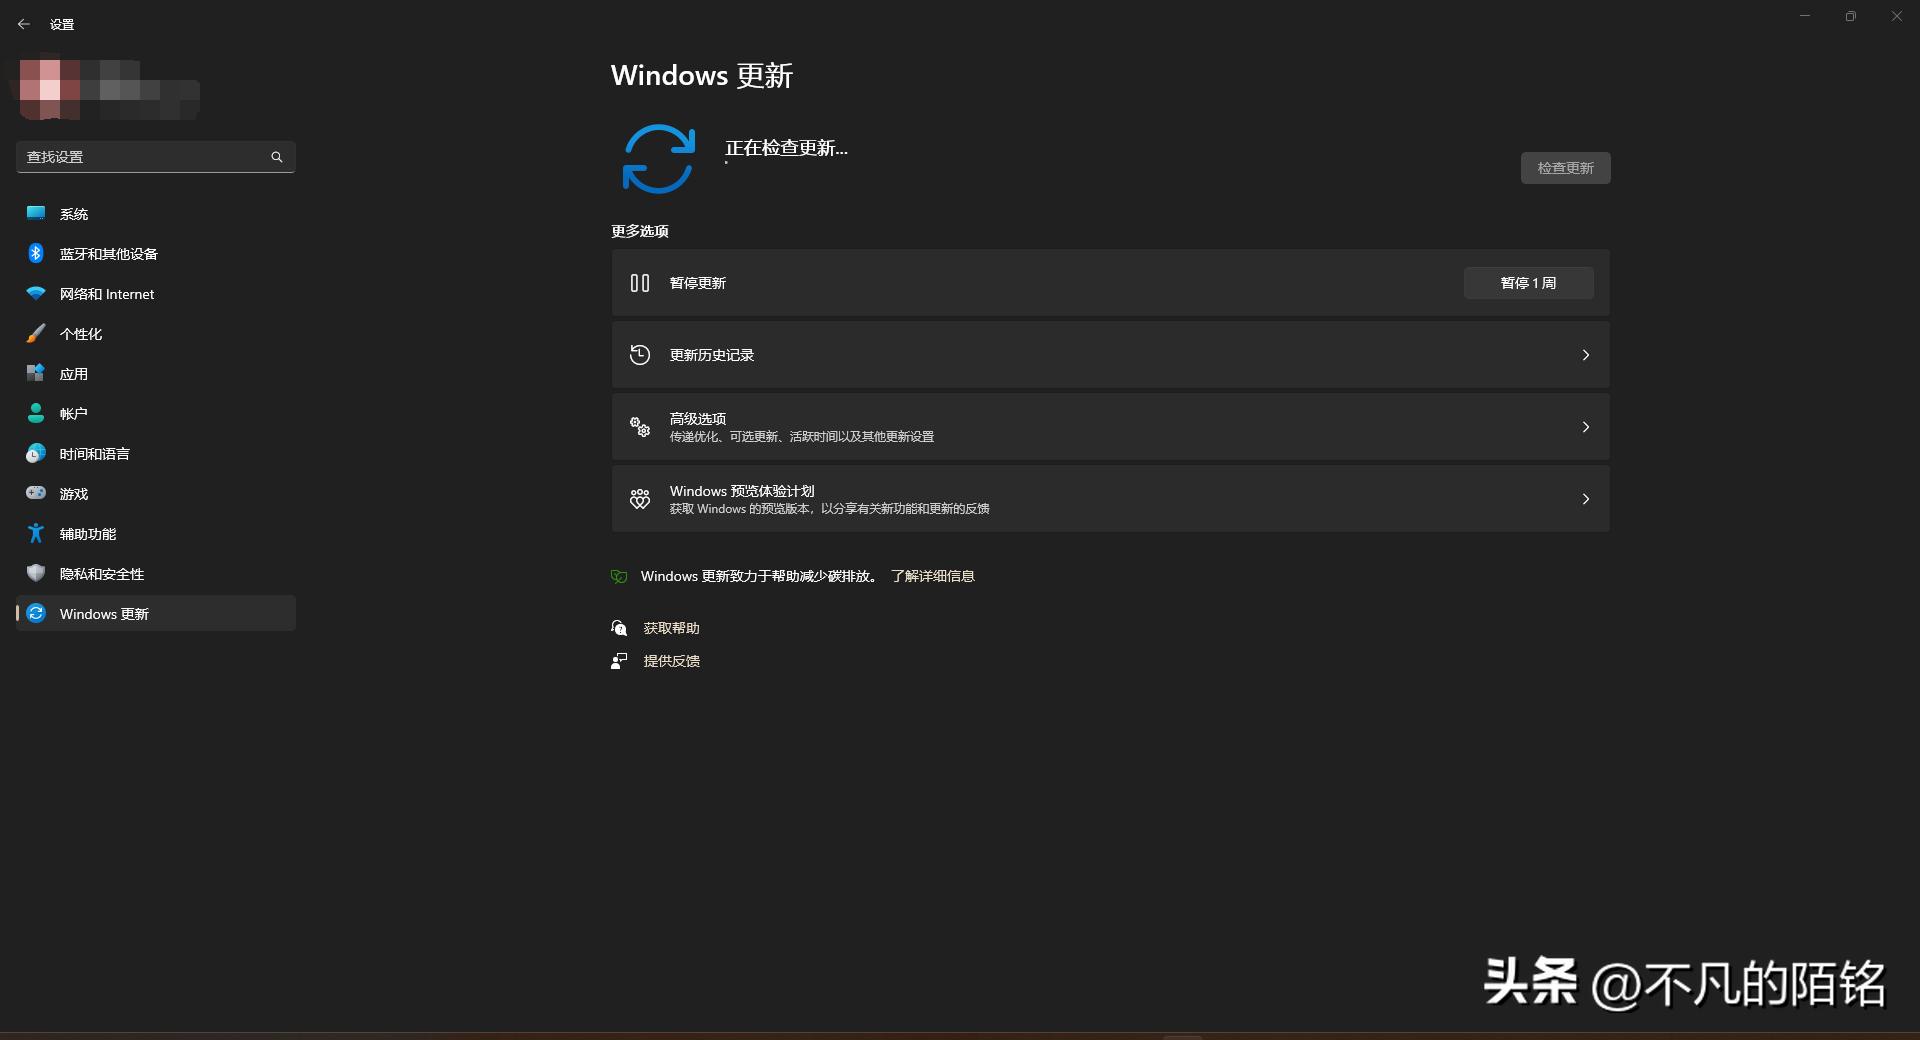
Task: Click the Gaming controller icon
Action: click(36, 493)
